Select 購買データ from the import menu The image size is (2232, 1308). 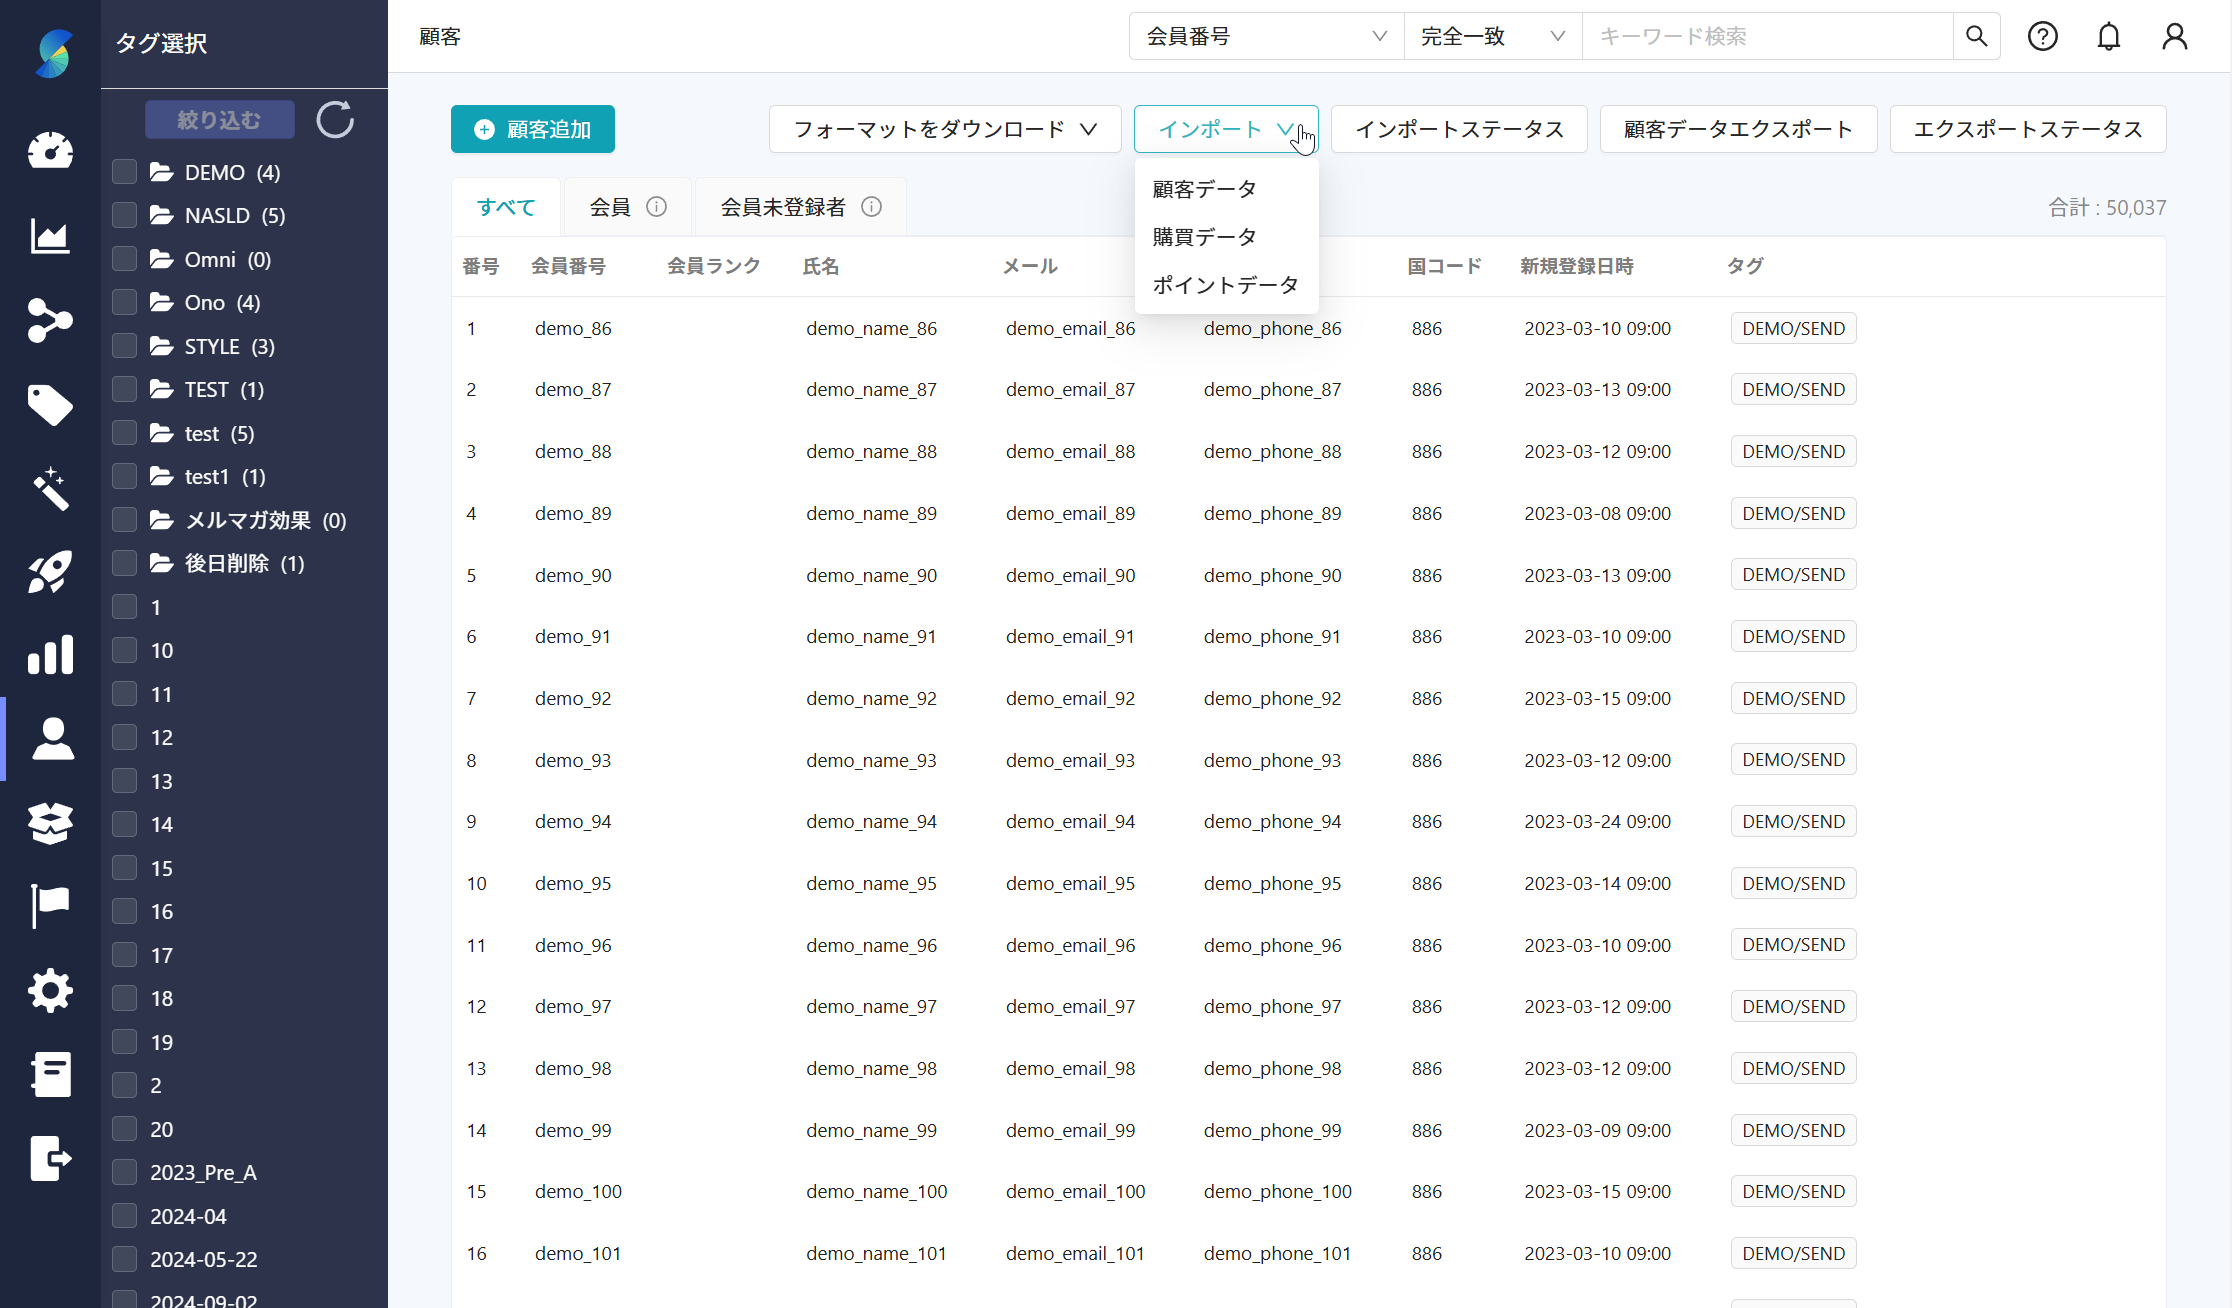pos(1203,236)
